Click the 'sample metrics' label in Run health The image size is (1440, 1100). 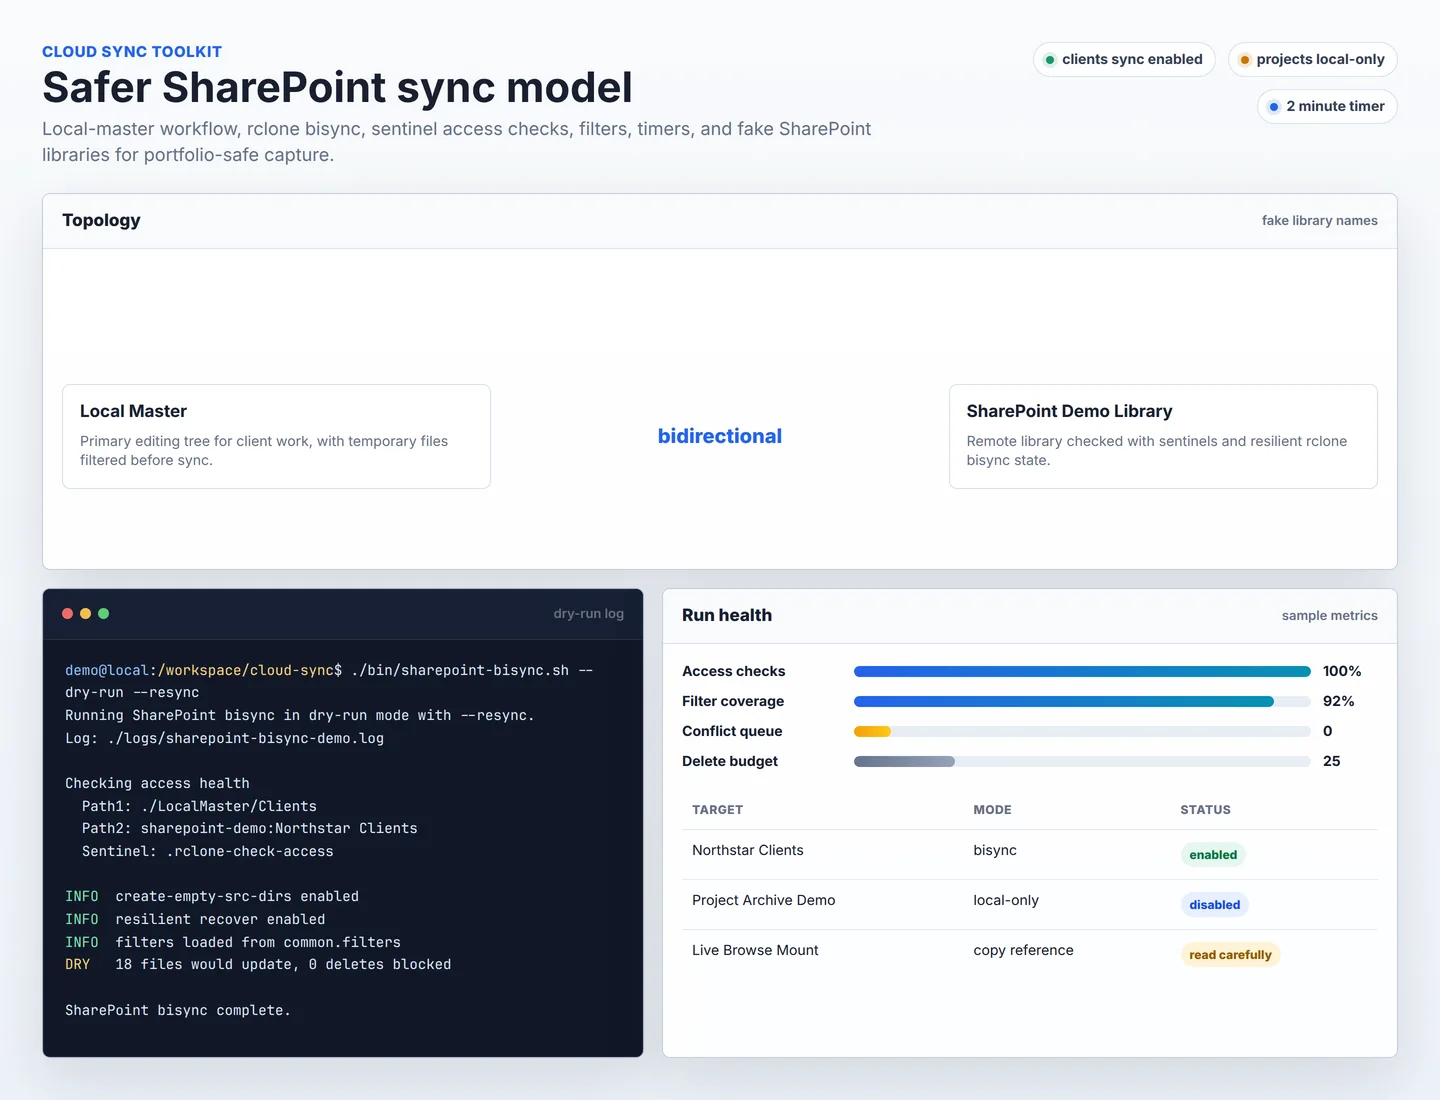coord(1329,615)
